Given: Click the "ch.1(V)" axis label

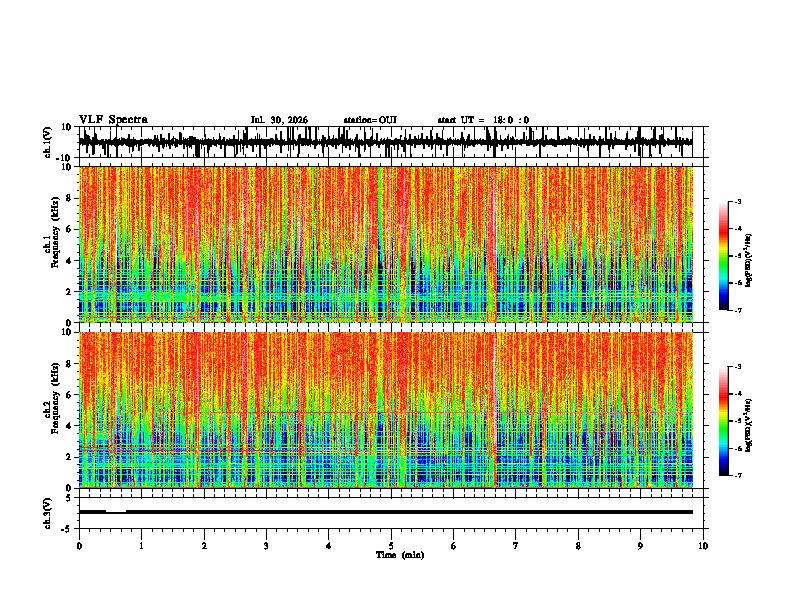Looking at the screenshot, I should (x=48, y=142).
